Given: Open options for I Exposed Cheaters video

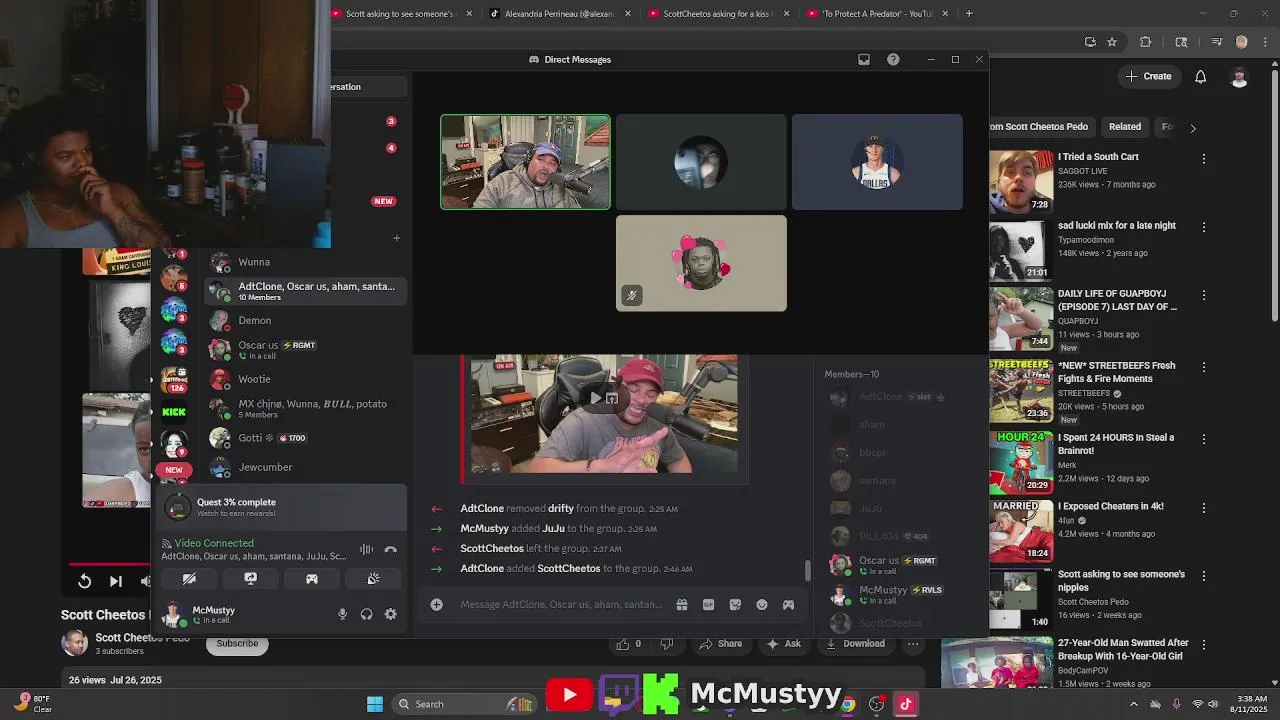Looking at the screenshot, I should (x=1203, y=508).
